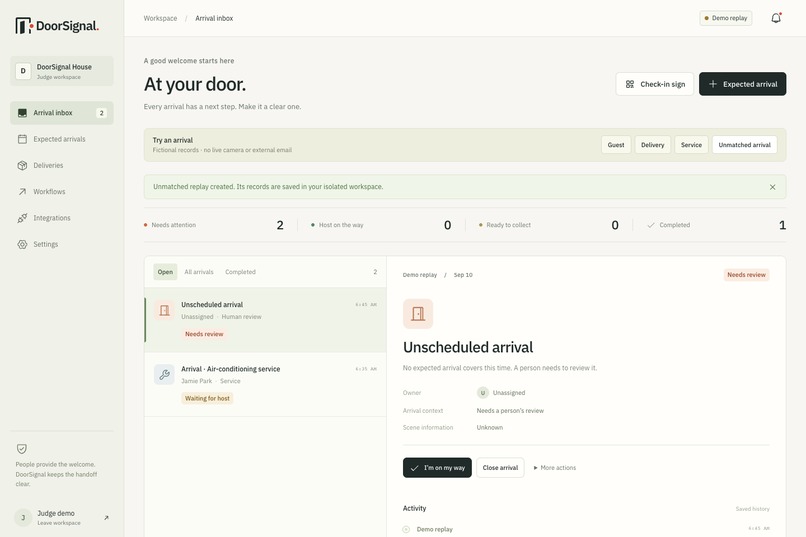This screenshot has width=806, height=537.
Task: Click the Host on the way counter
Action: [381, 225]
